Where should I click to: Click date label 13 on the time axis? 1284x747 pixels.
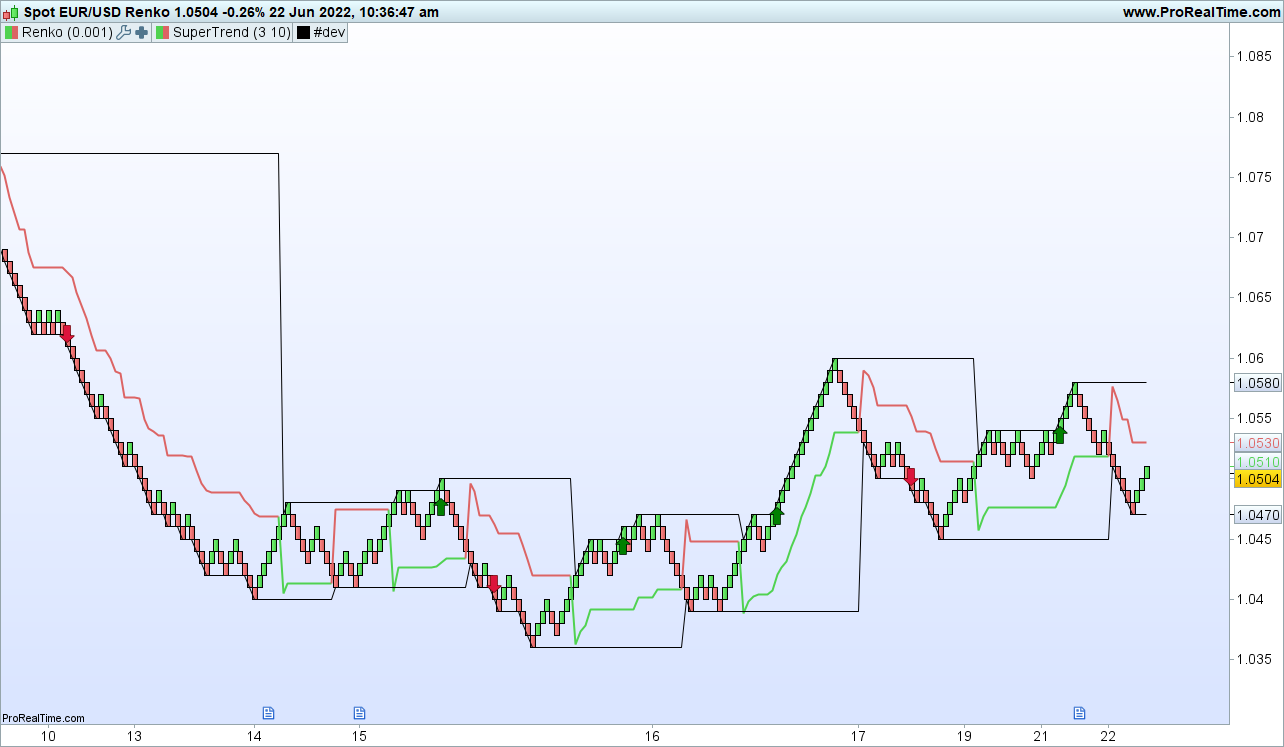tap(134, 736)
